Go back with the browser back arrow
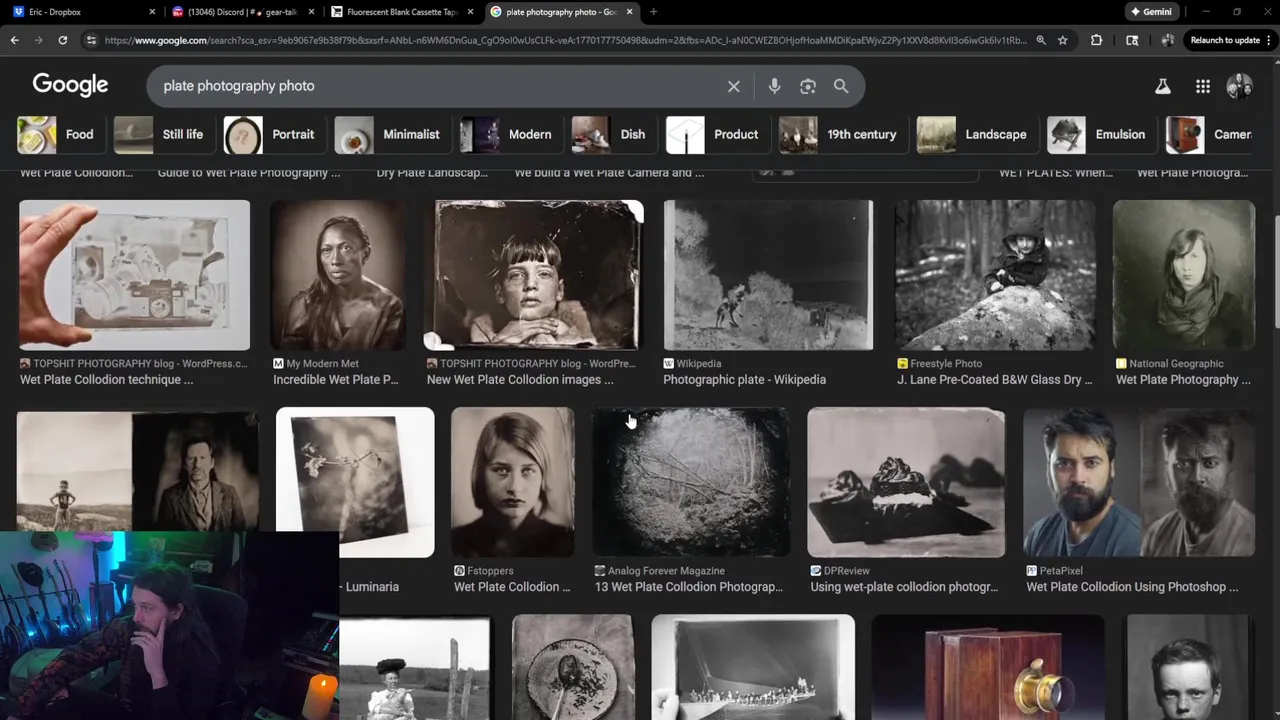The width and height of the screenshot is (1280, 720). point(14,40)
